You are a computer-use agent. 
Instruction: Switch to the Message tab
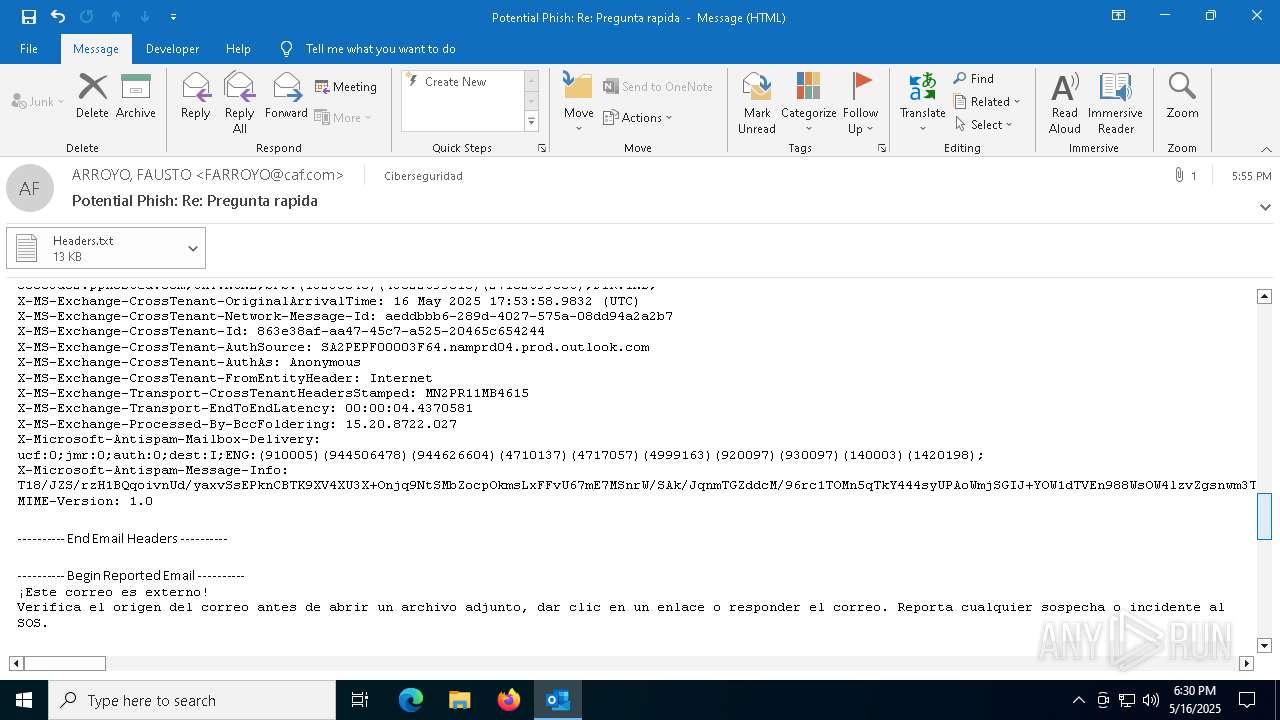pyautogui.click(x=96, y=49)
